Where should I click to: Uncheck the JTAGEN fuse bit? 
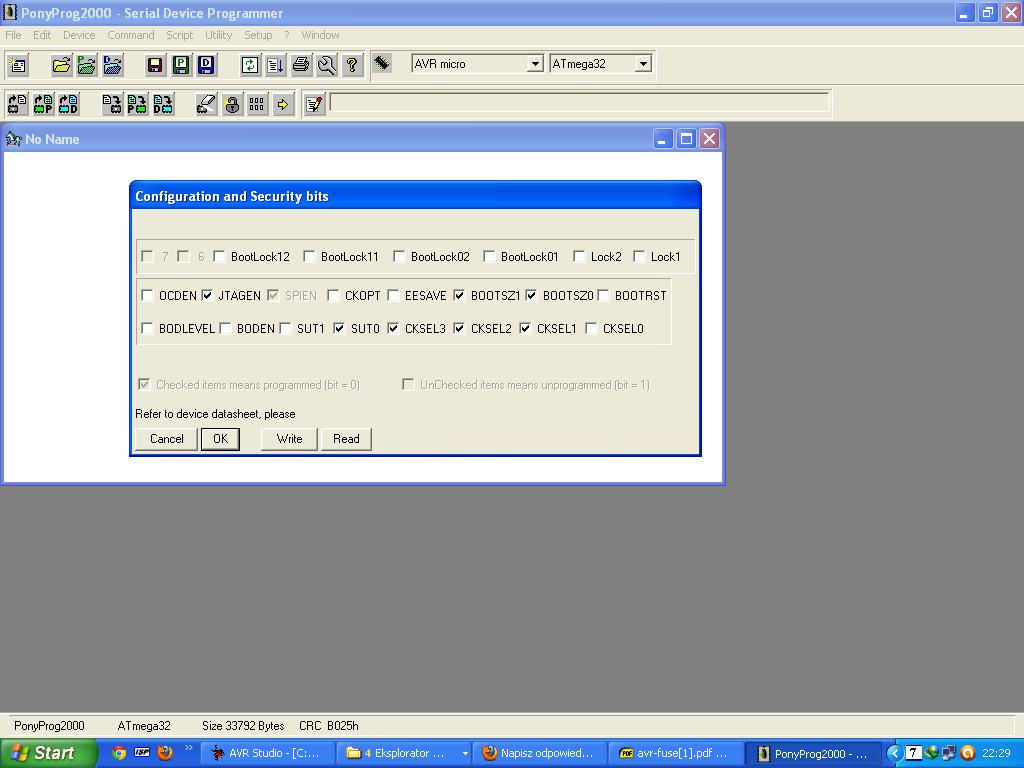(208, 296)
